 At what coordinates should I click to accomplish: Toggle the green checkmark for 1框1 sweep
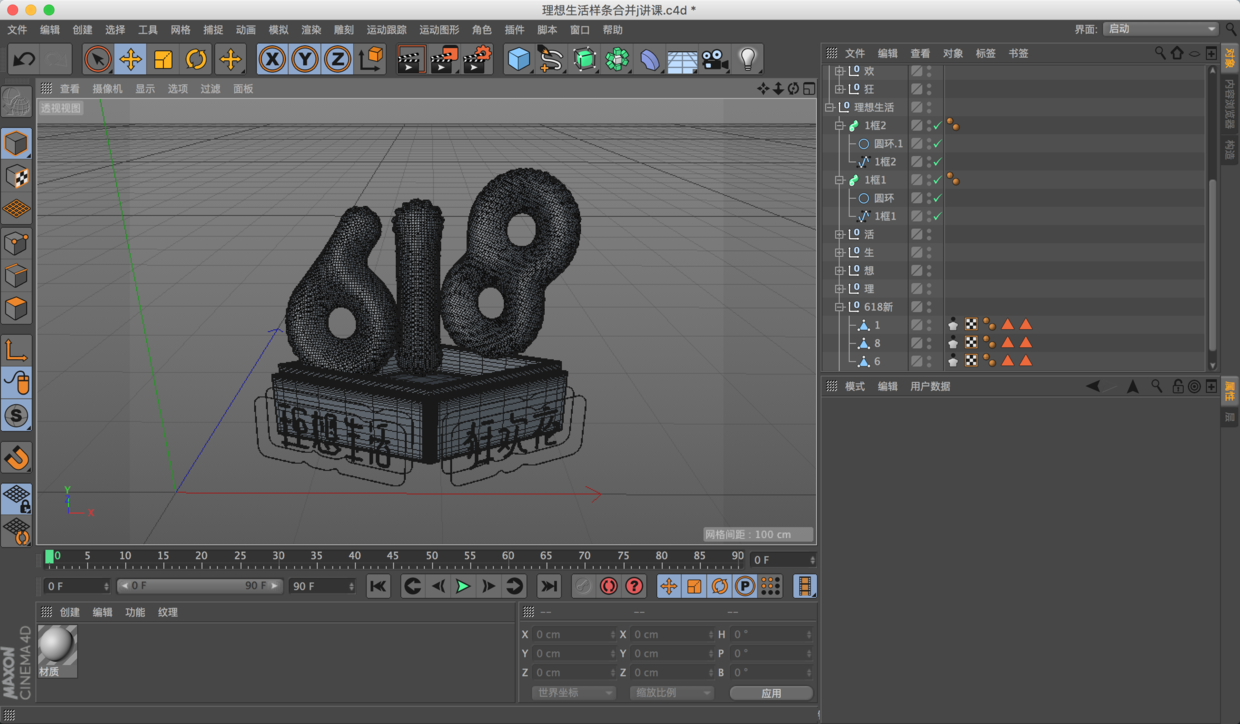(937, 180)
